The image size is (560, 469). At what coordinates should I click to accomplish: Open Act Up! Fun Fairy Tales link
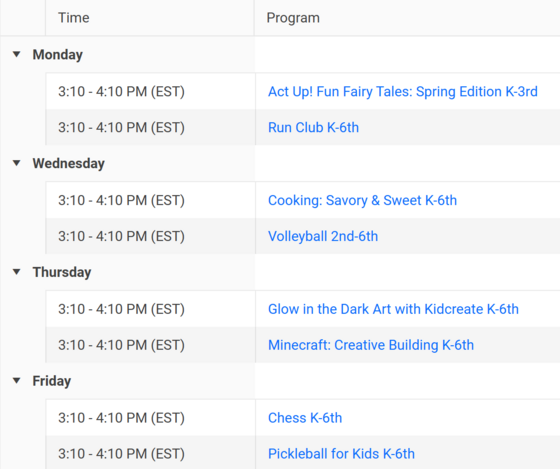coord(402,92)
